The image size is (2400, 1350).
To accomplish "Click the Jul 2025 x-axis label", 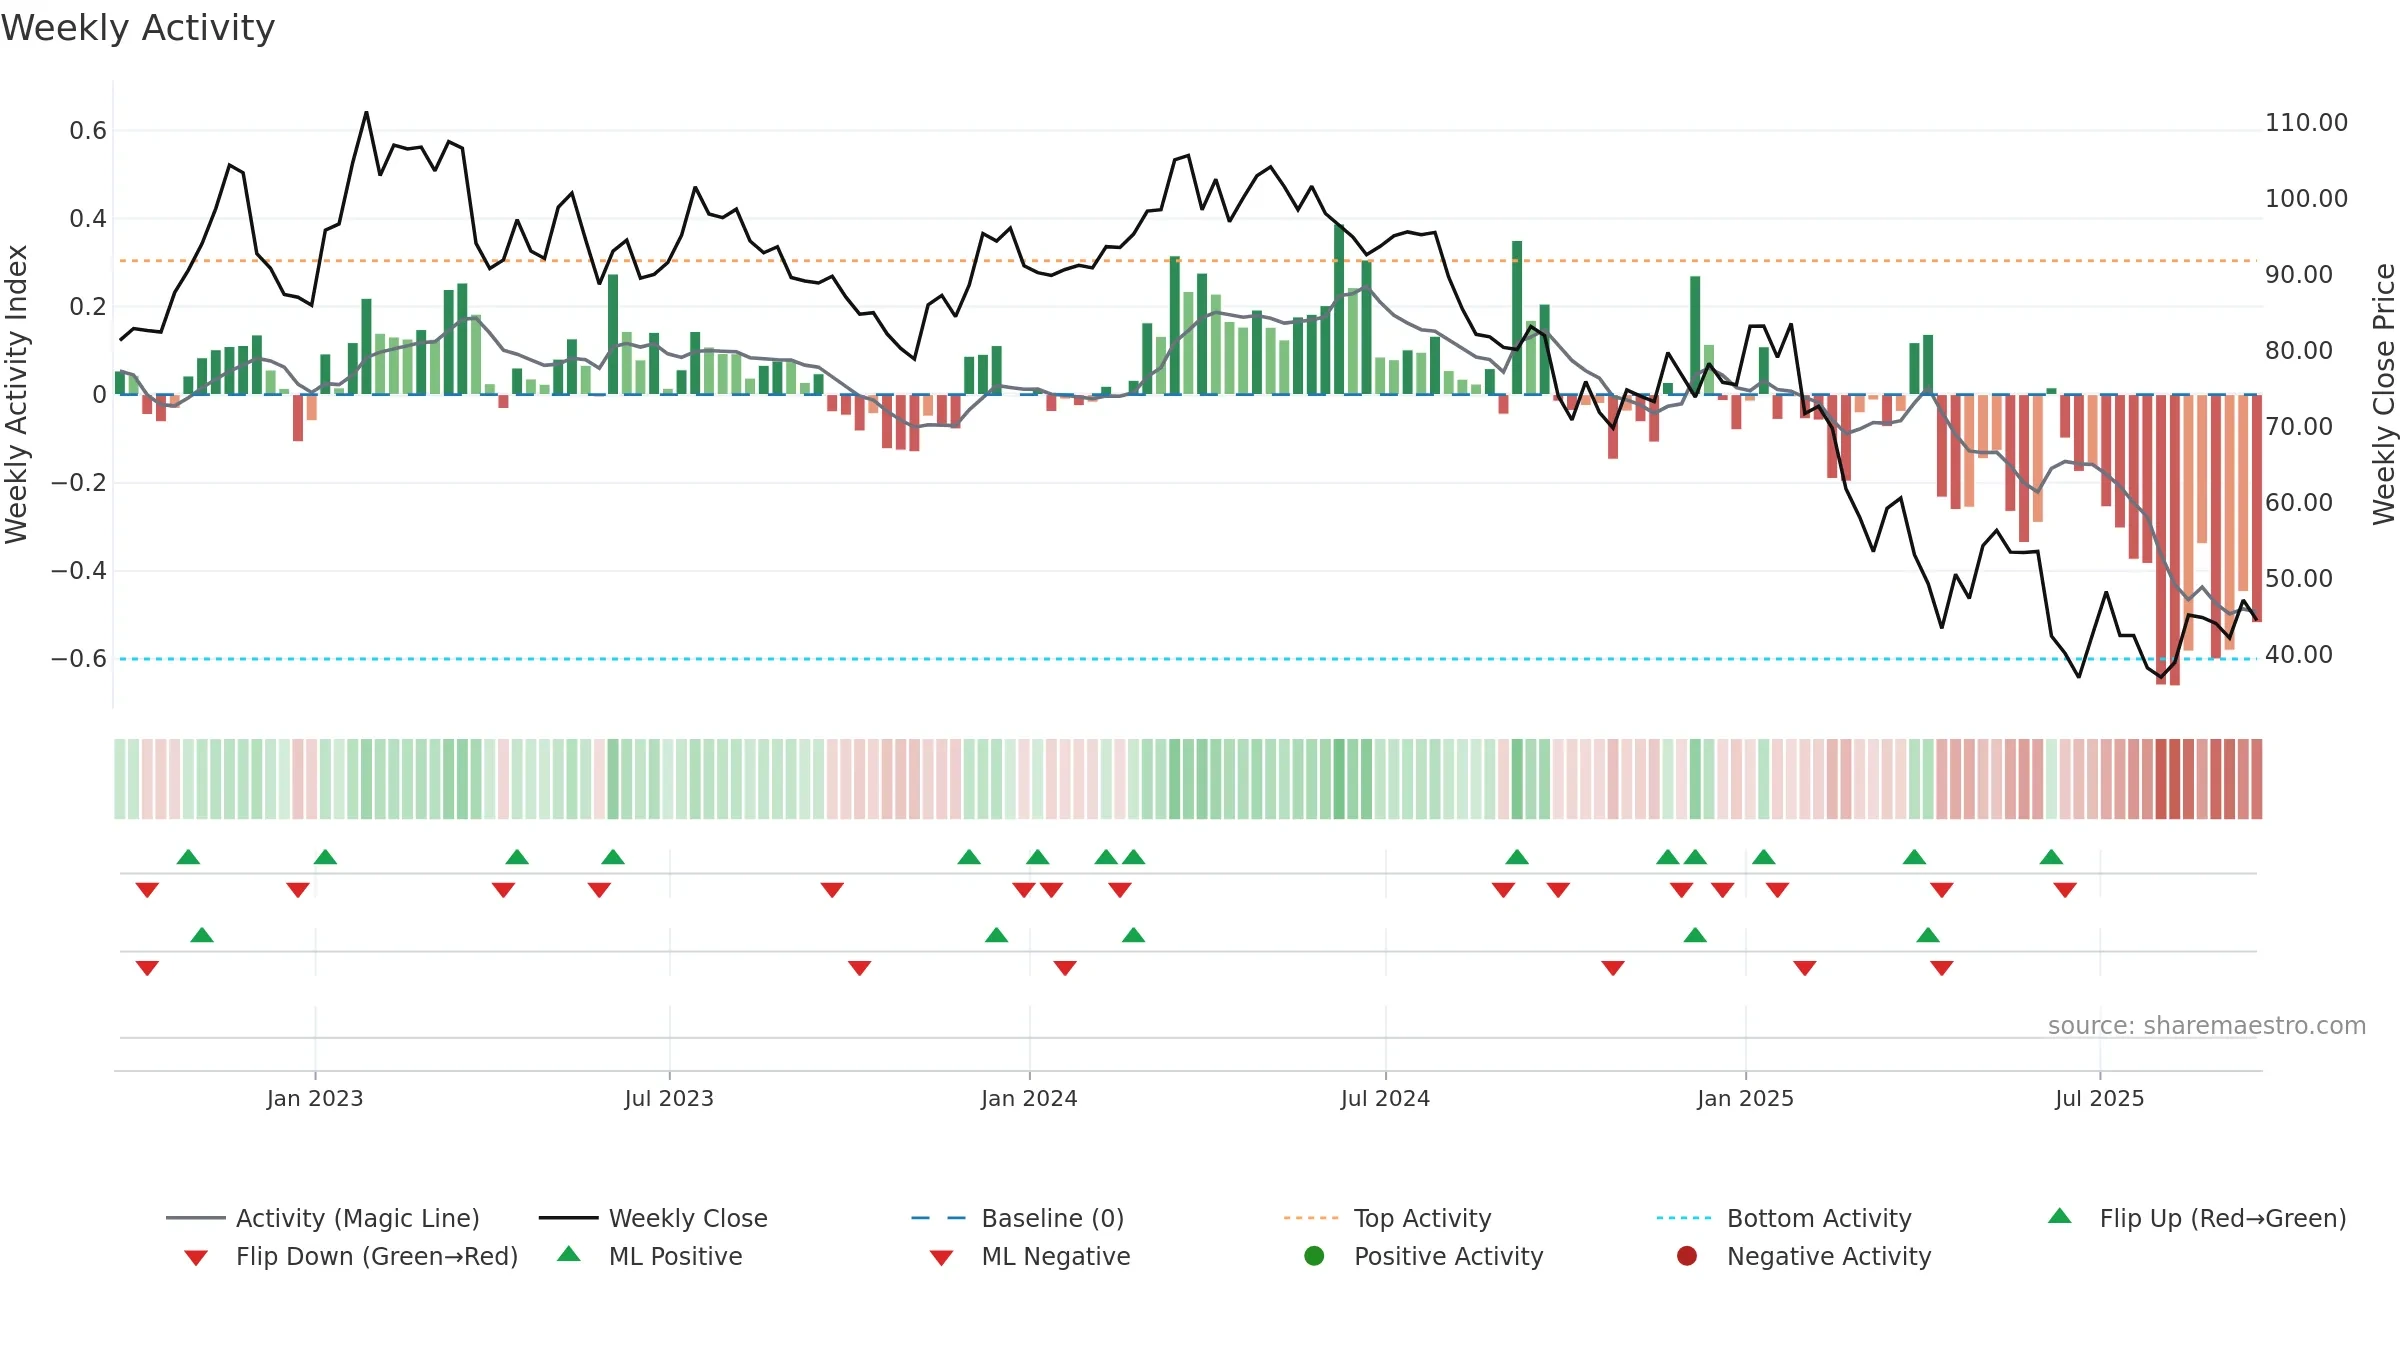I will [2100, 1098].
